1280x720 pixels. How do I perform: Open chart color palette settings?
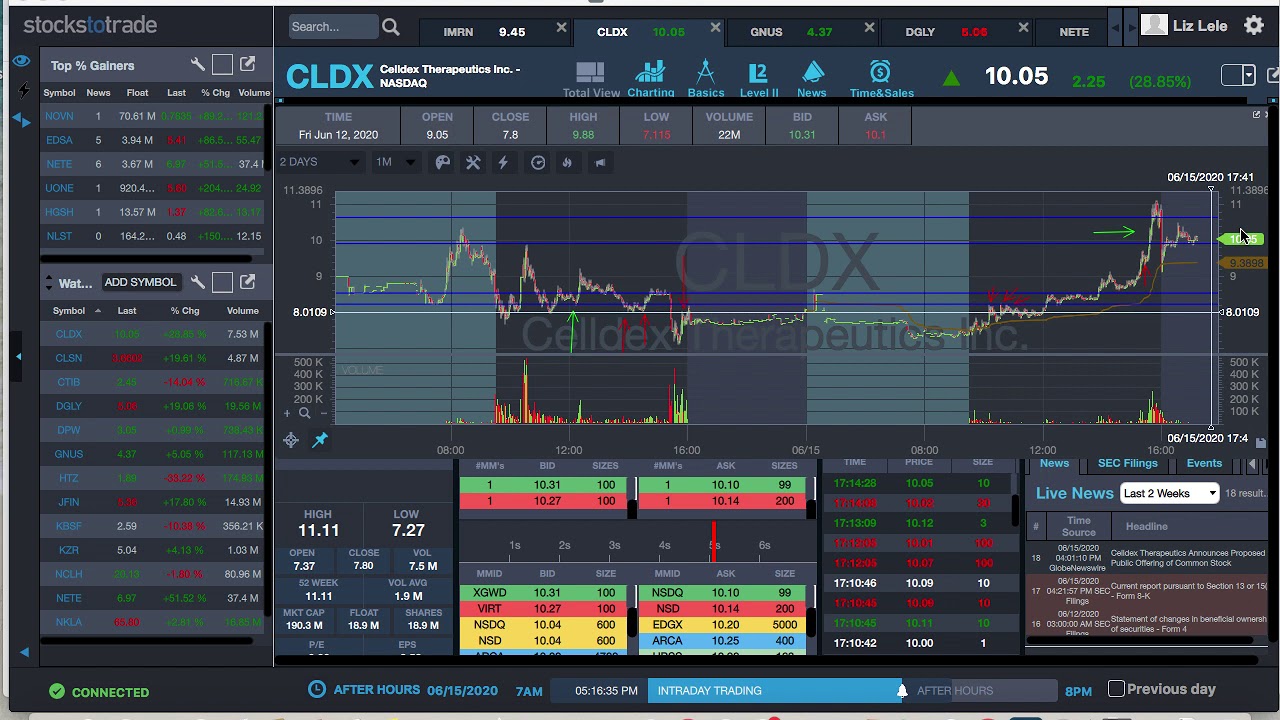[x=442, y=162]
